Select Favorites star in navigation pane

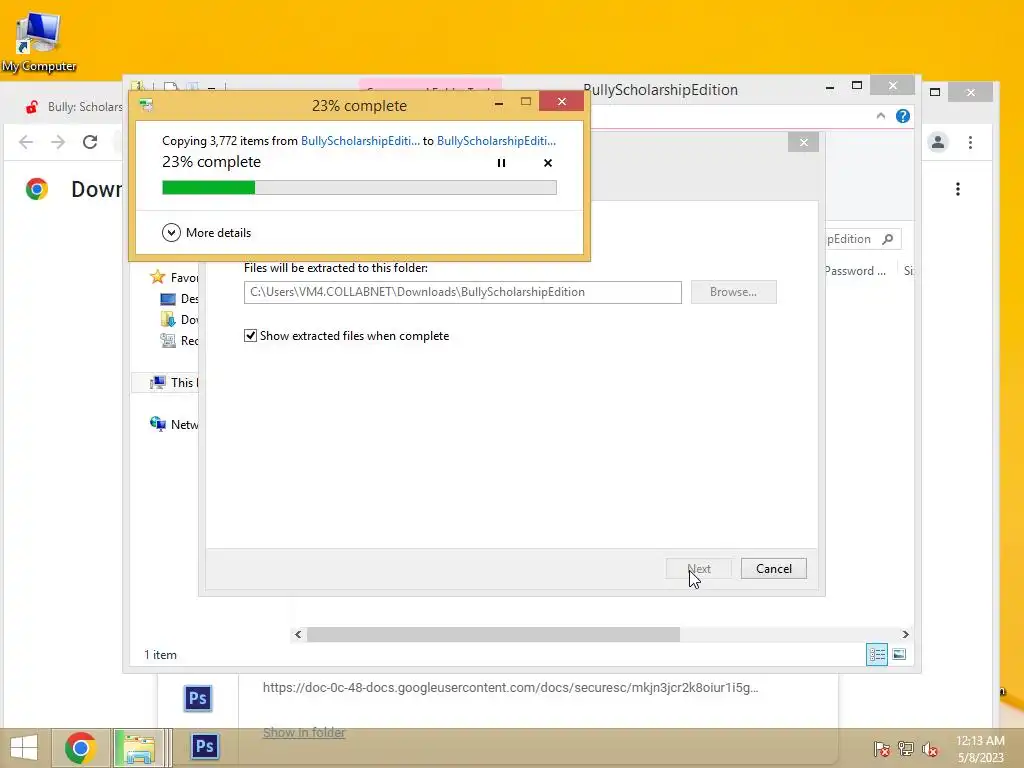(x=157, y=277)
